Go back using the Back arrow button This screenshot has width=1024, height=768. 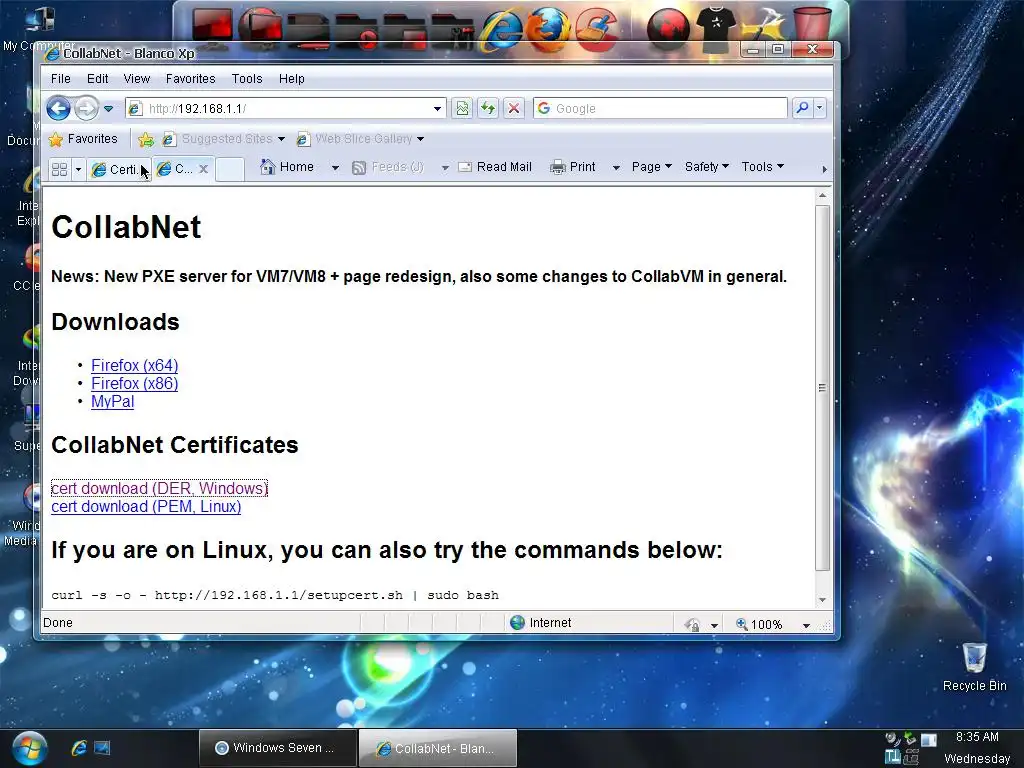point(58,108)
